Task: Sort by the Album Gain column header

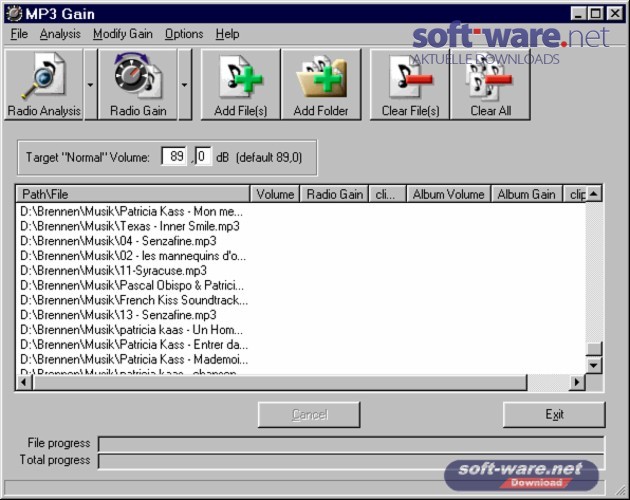Action: 526,194
